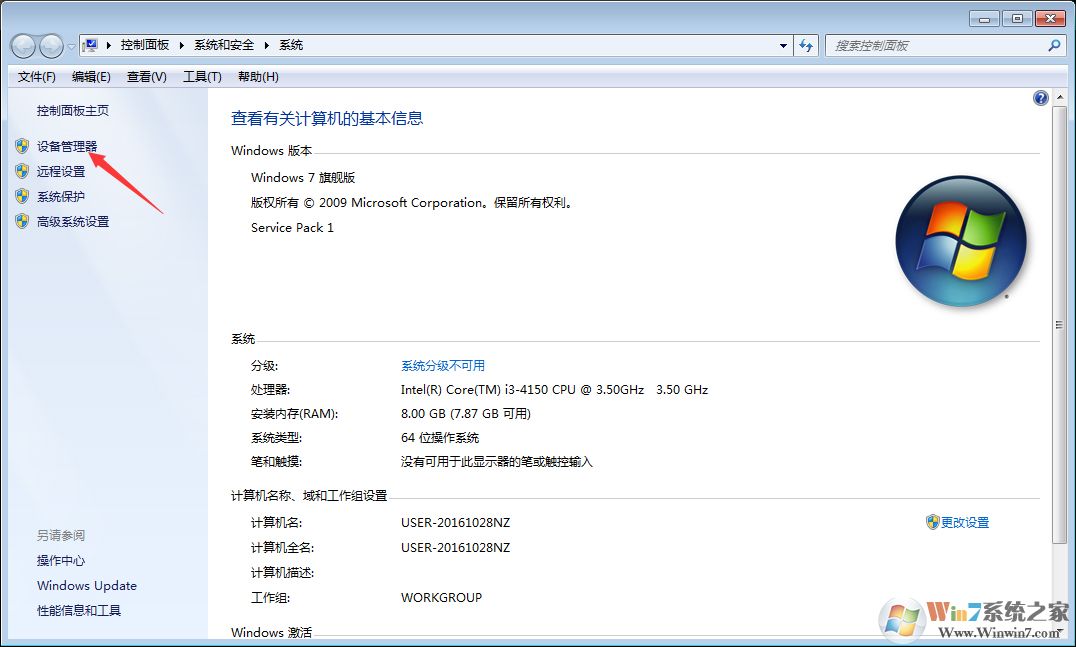
Task: Click the shield icon next to 系统保护
Action: point(22,196)
